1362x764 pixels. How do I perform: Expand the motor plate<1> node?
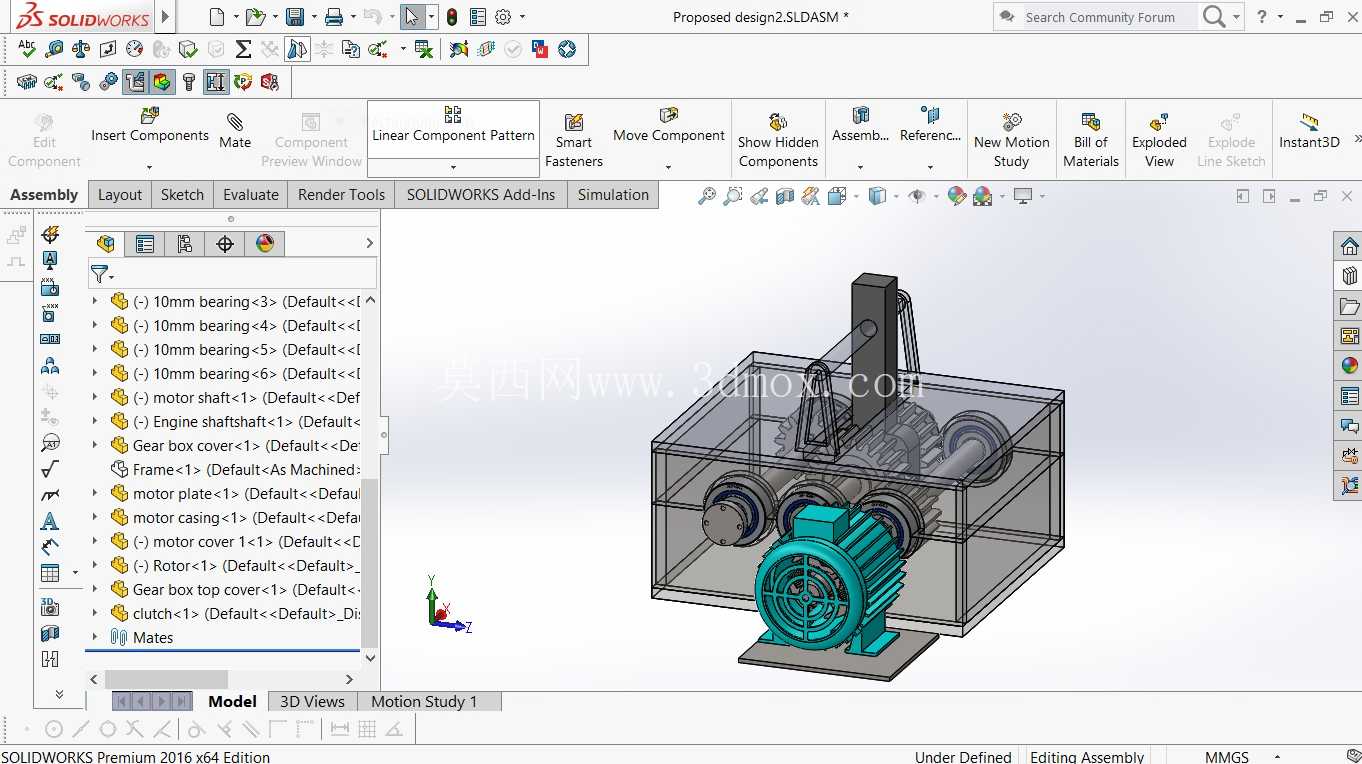[x=96, y=493]
